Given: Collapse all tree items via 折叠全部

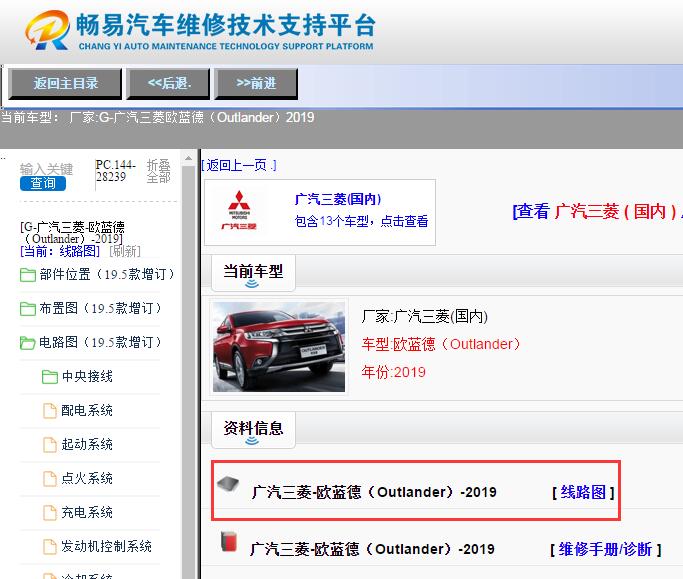Looking at the screenshot, I should click(x=159, y=171).
